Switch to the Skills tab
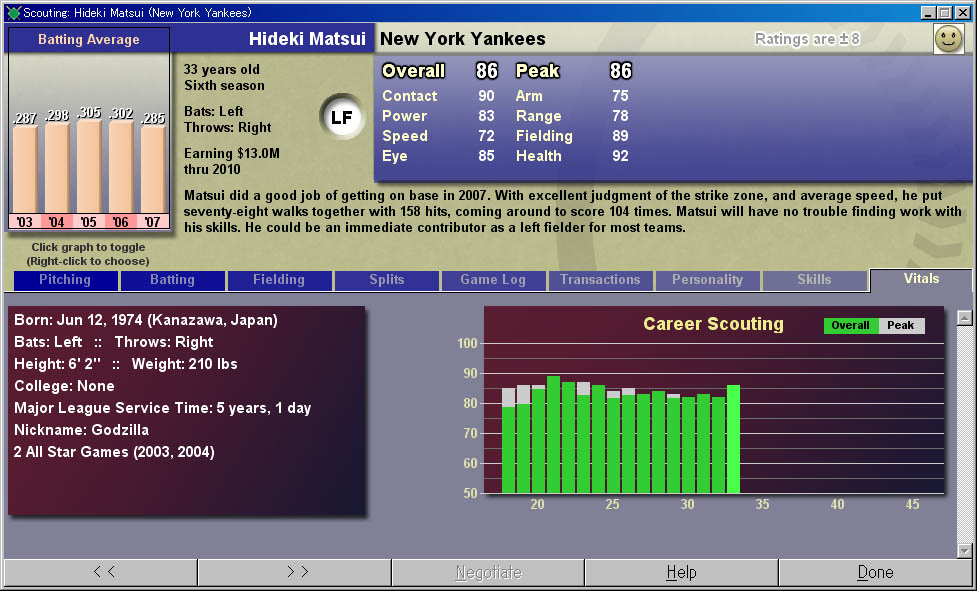Image resolution: width=977 pixels, height=591 pixels. coord(814,280)
